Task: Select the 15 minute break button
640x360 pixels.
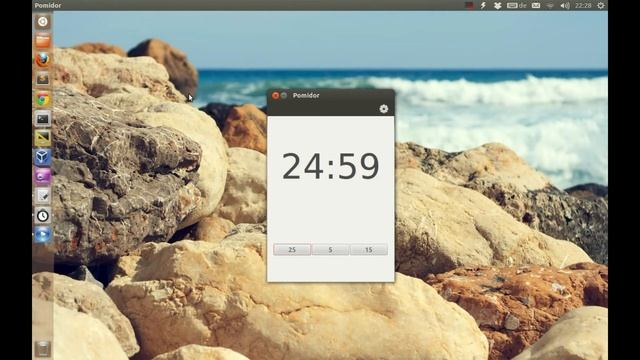Action: (x=369, y=250)
